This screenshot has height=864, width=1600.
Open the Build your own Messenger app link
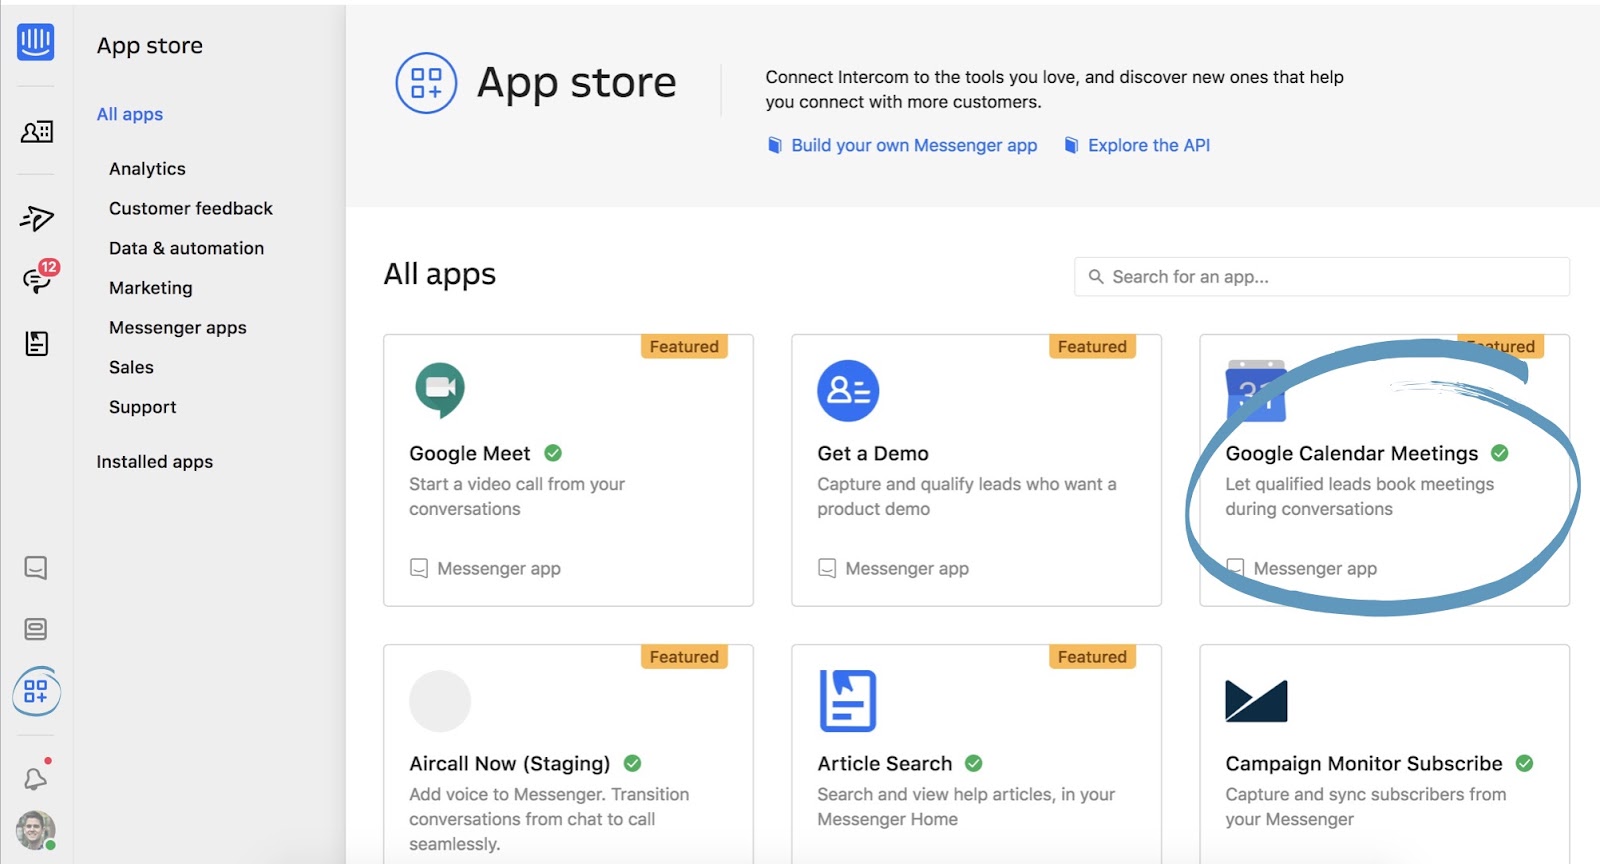coord(914,145)
